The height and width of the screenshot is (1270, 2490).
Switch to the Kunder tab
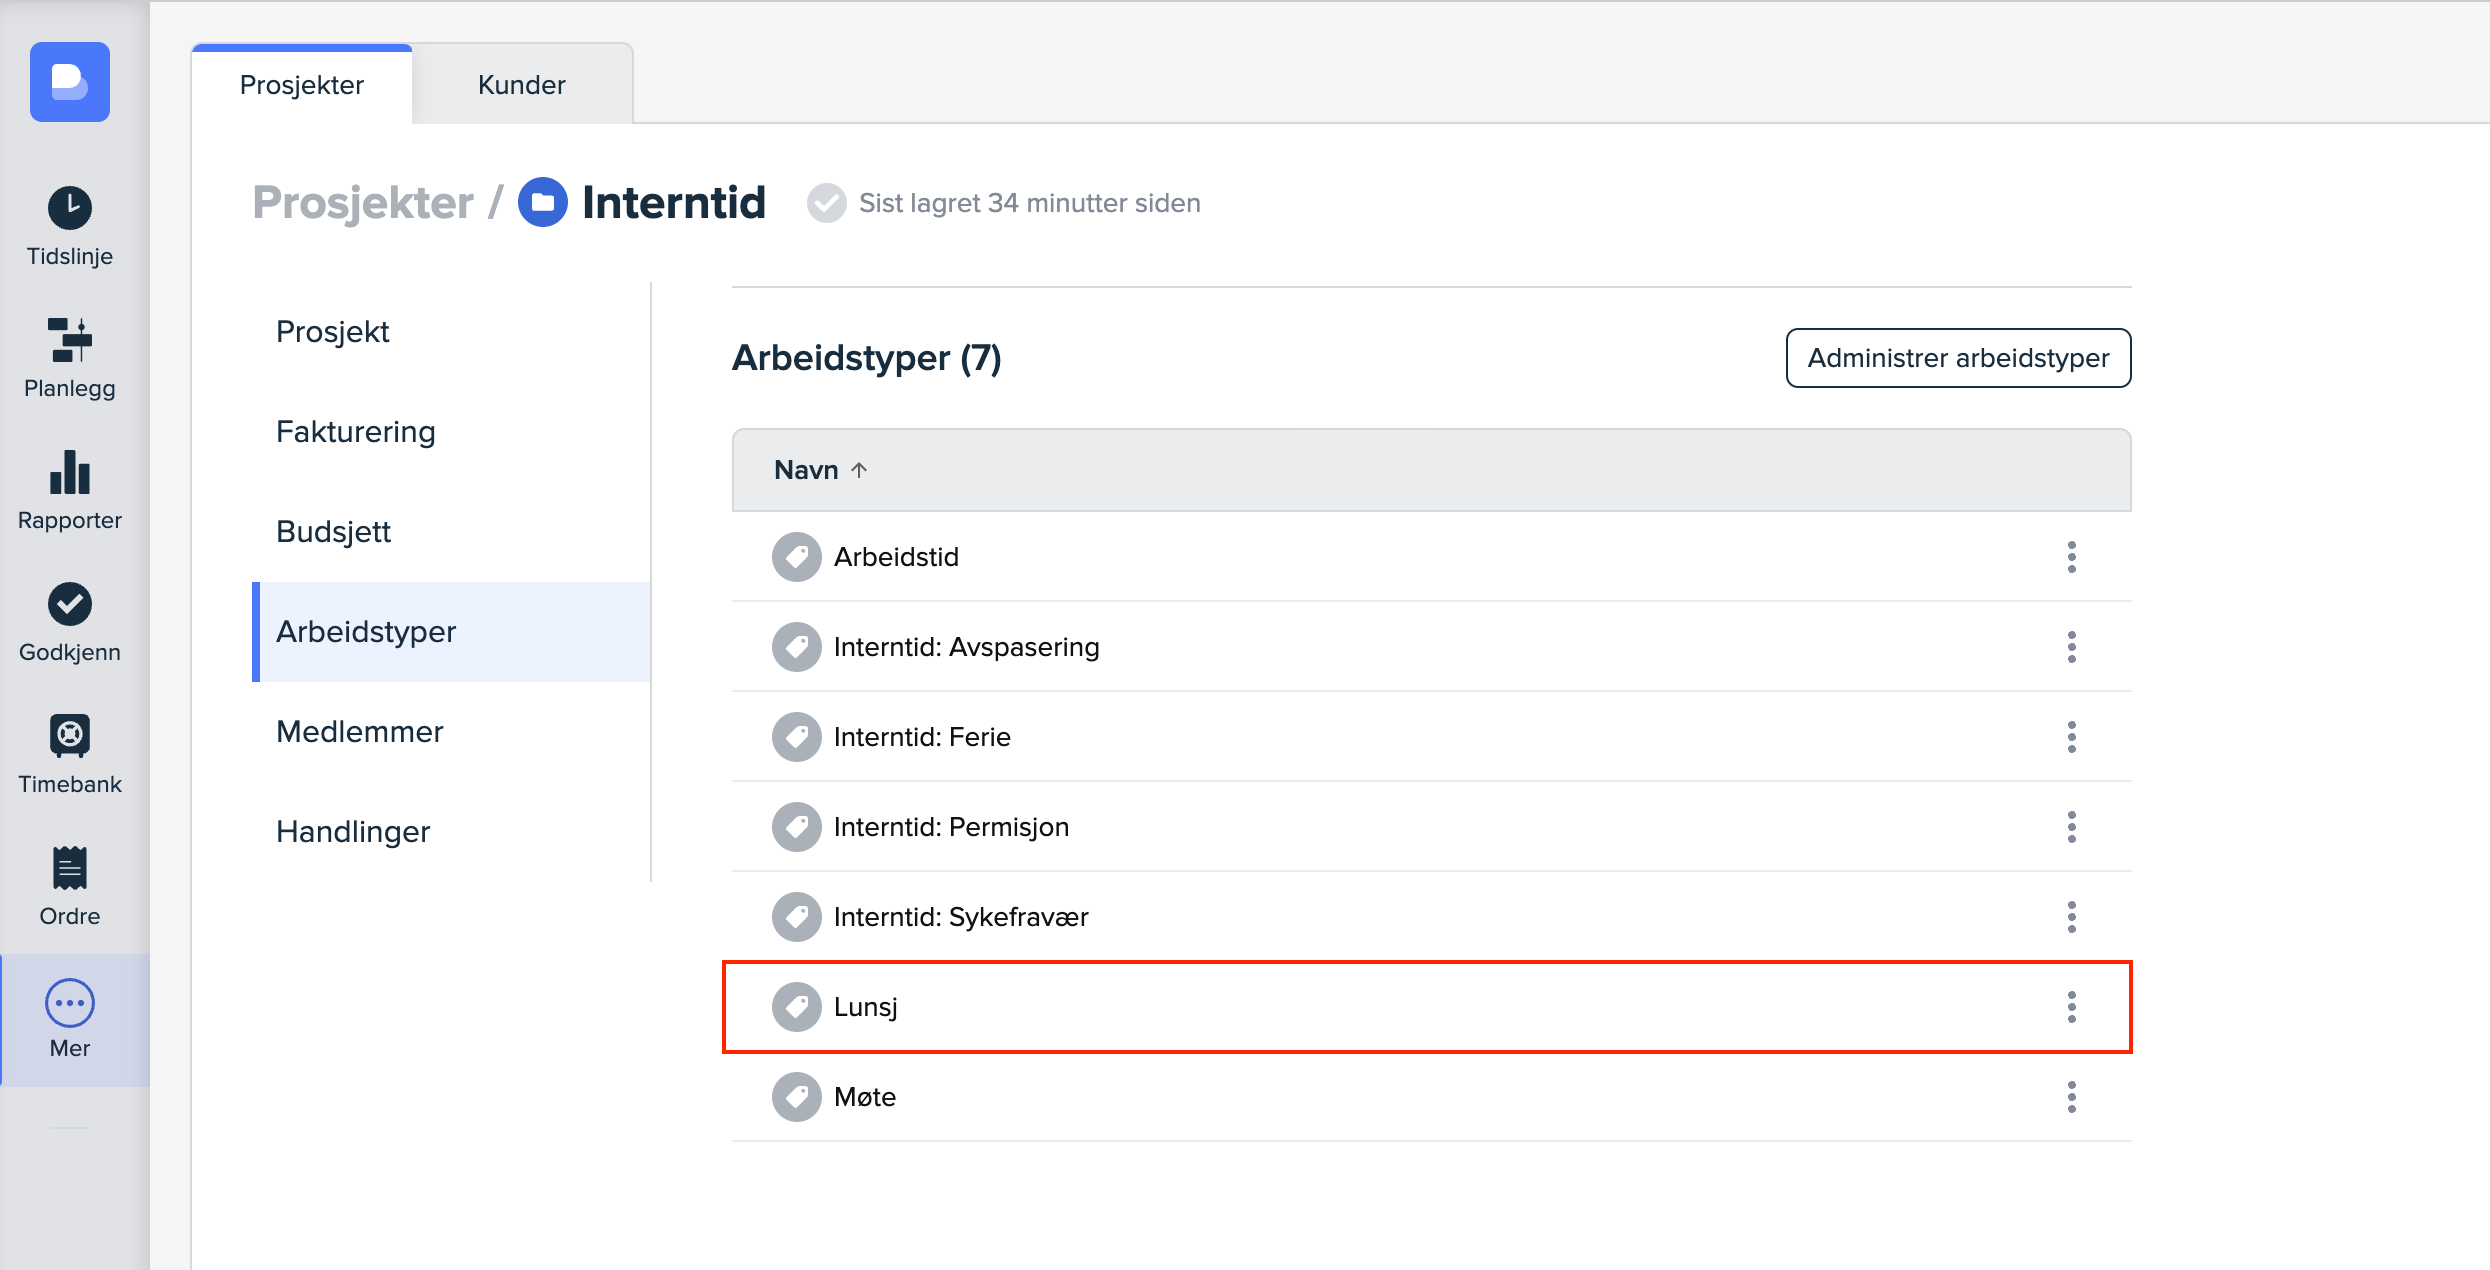[521, 85]
